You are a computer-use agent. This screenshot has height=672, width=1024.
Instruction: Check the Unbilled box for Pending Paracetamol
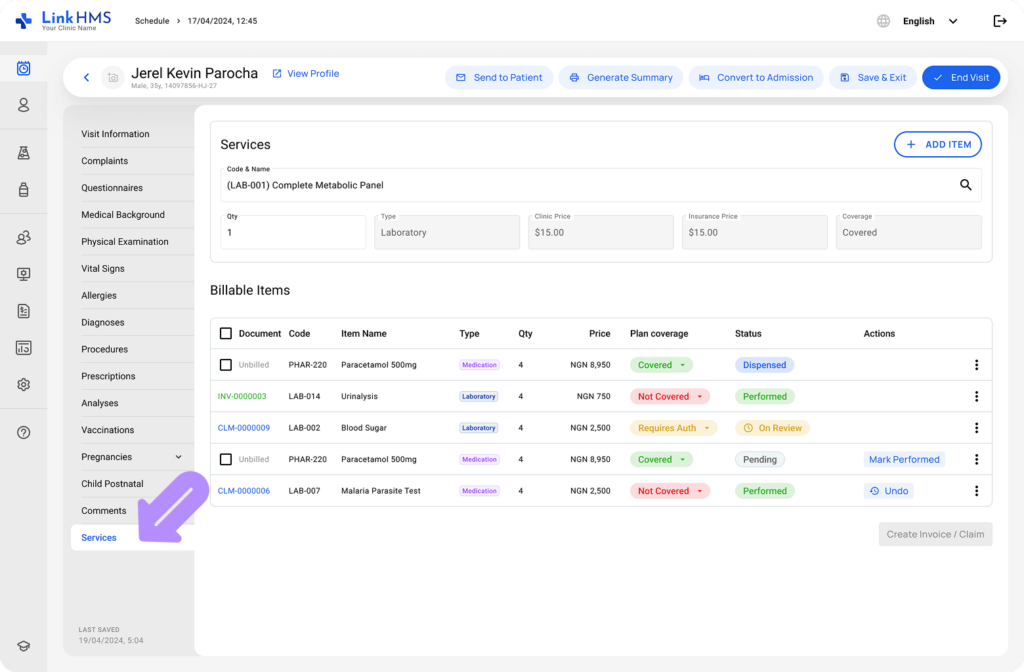point(225,459)
